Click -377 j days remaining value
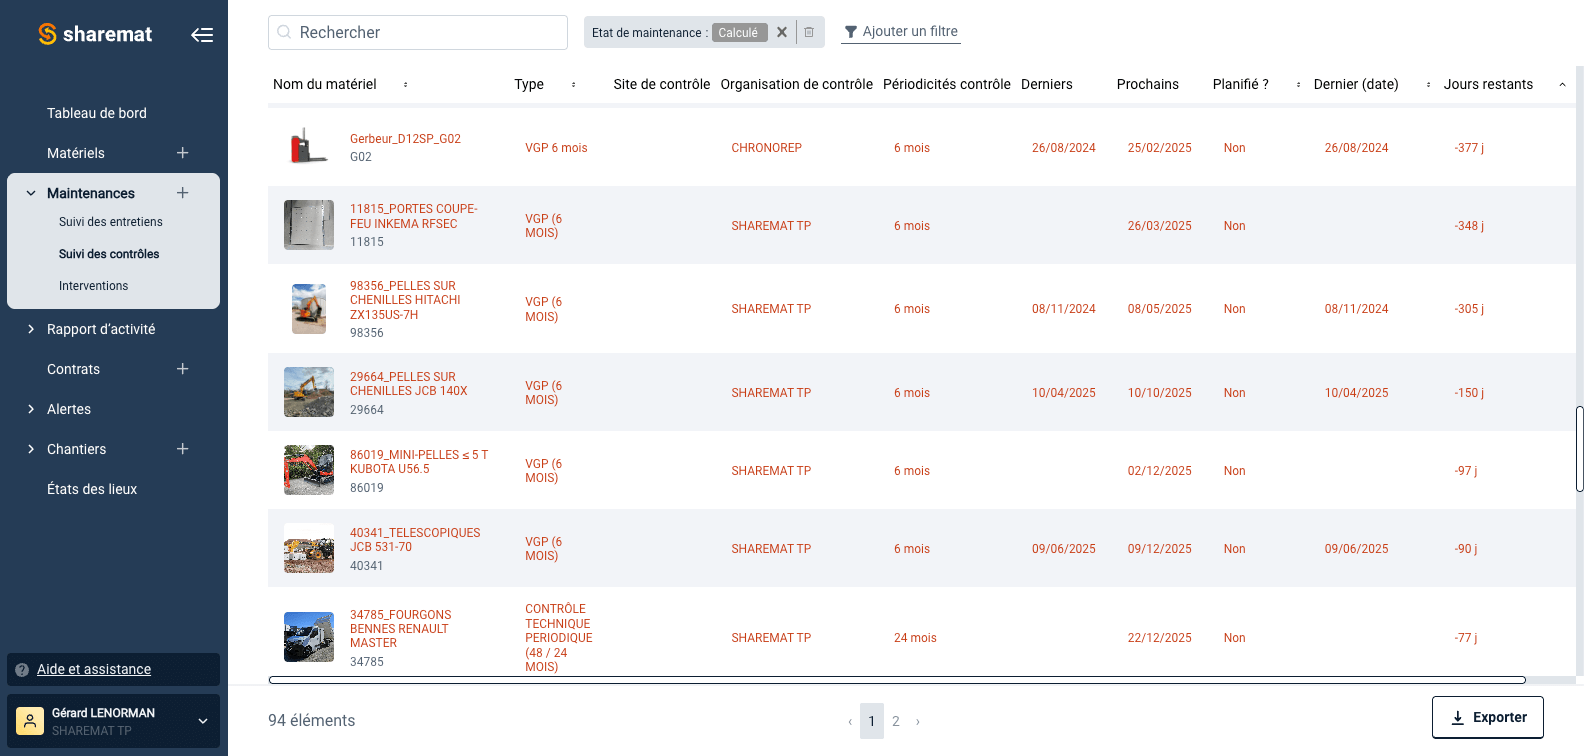Image resolution: width=1584 pixels, height=756 pixels. (1469, 148)
